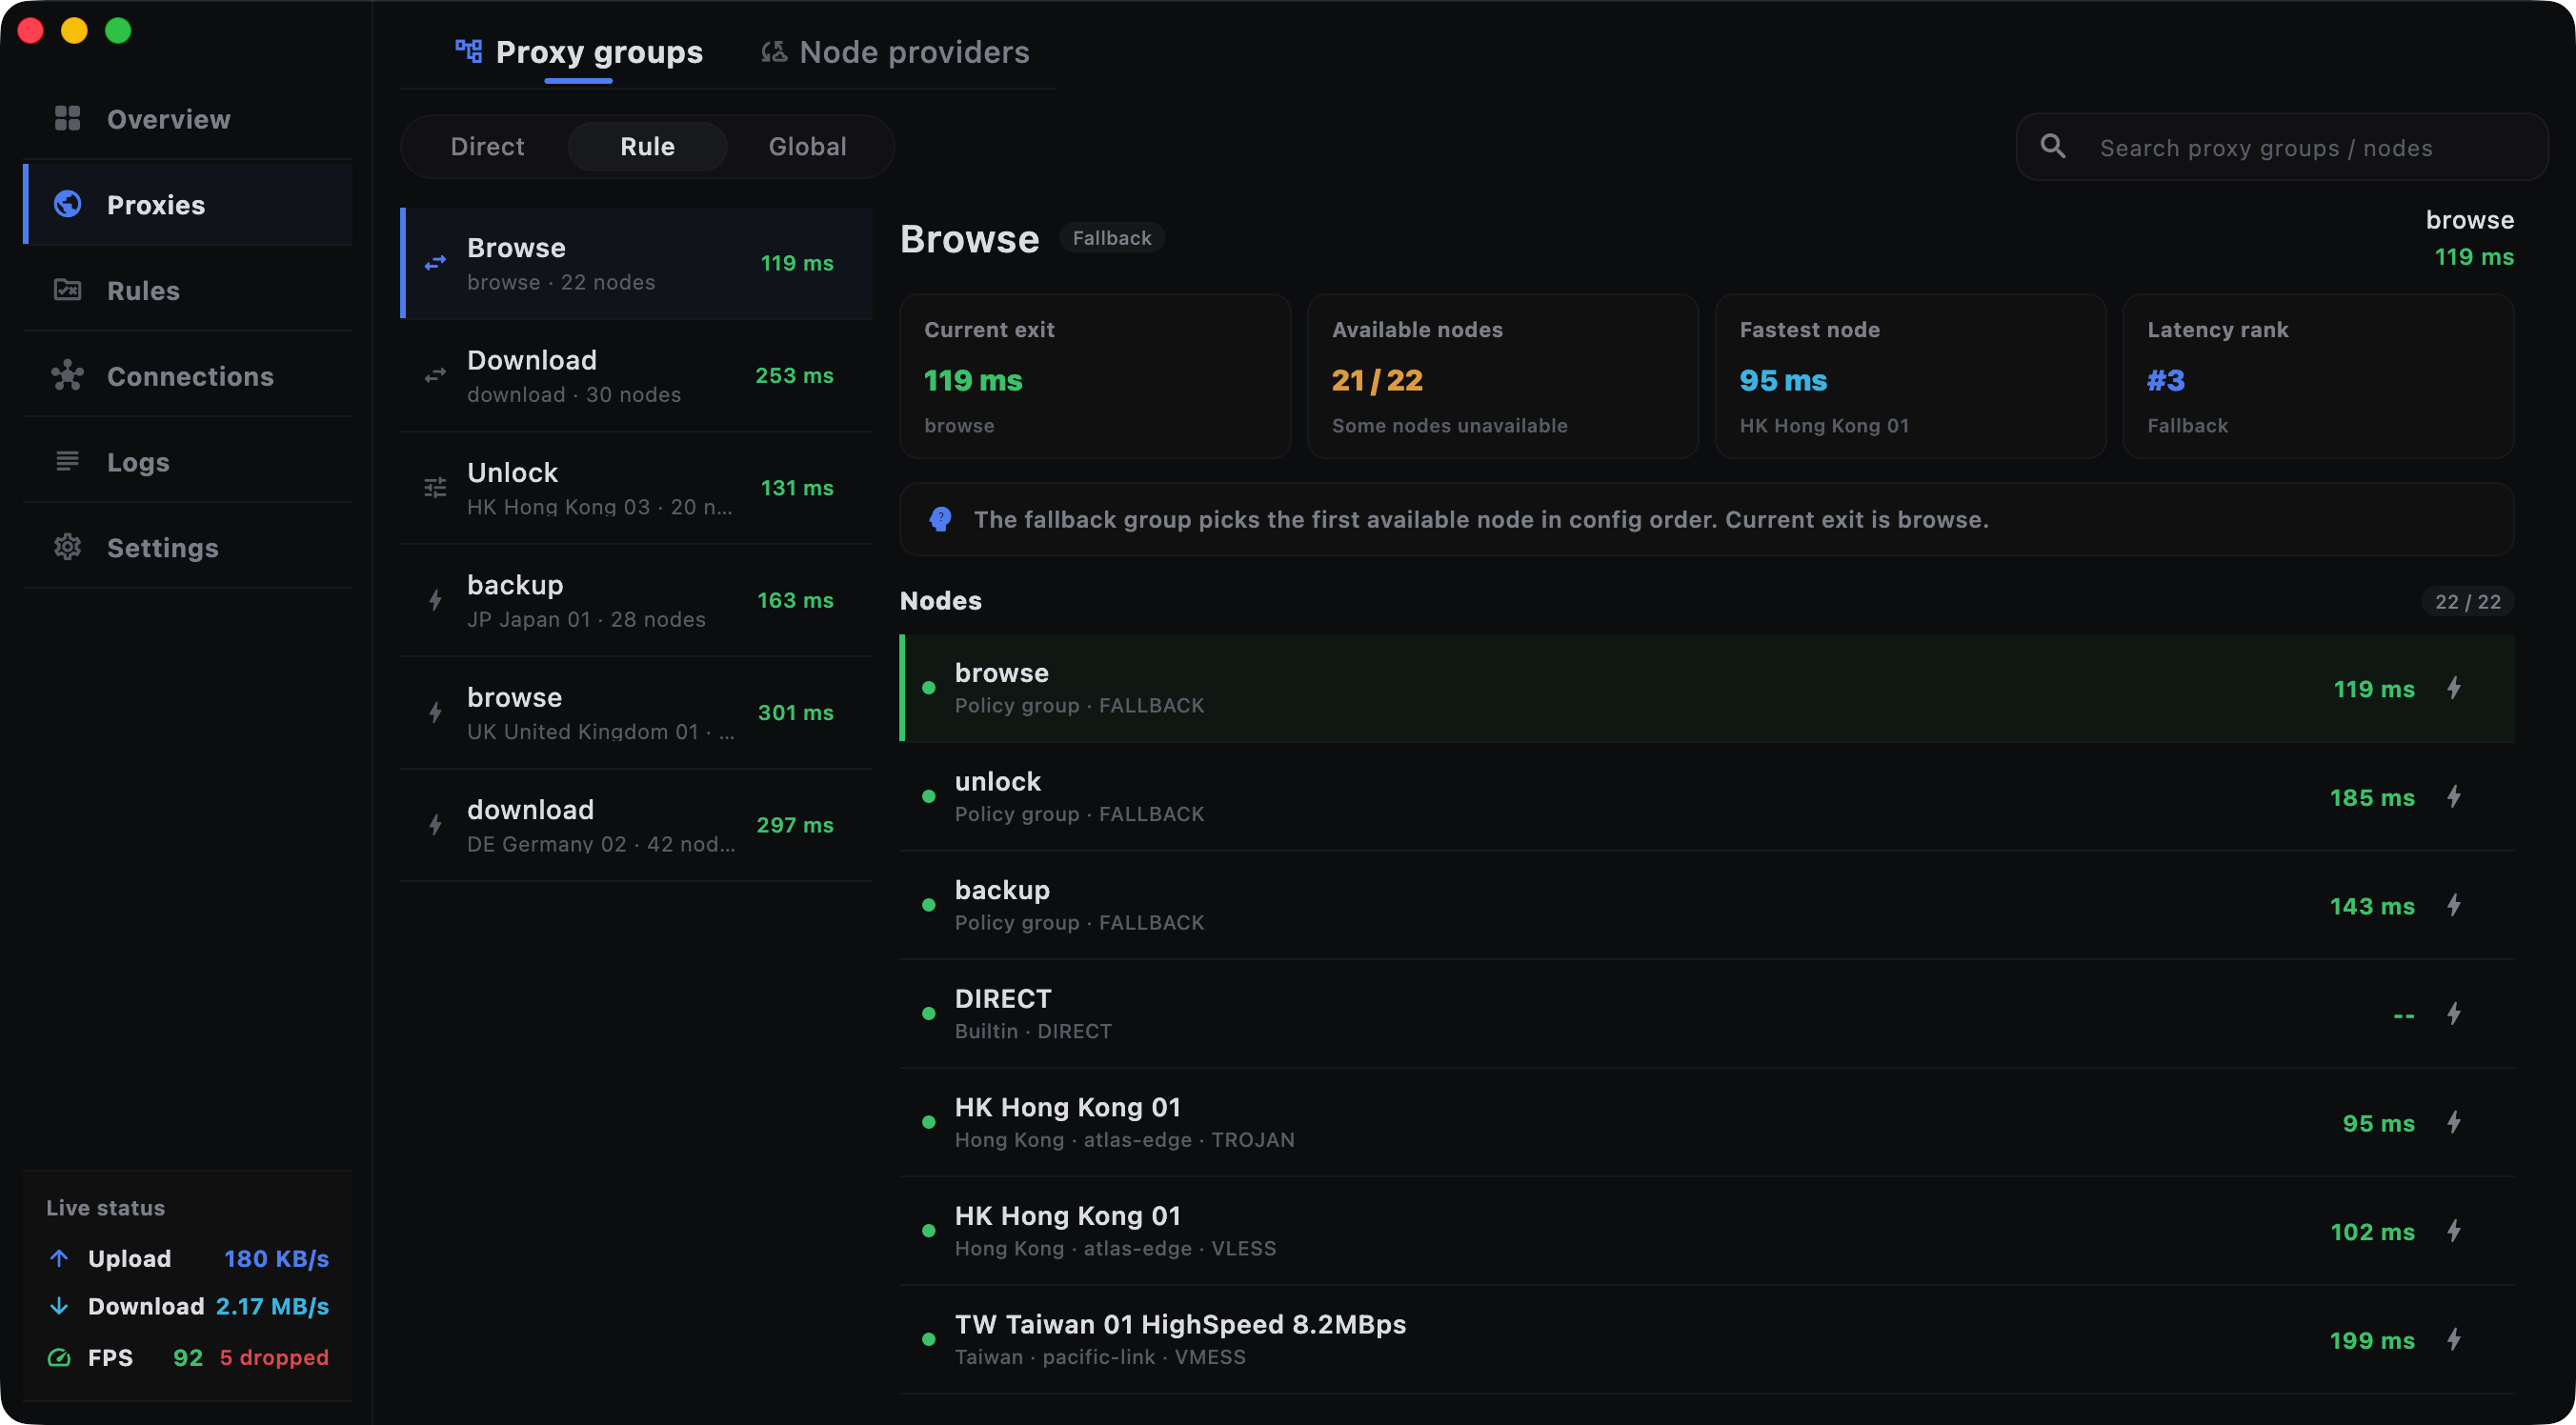Click the bolt icon beside lowercase browse group
Image resolution: width=2576 pixels, height=1425 pixels.
tap(435, 713)
